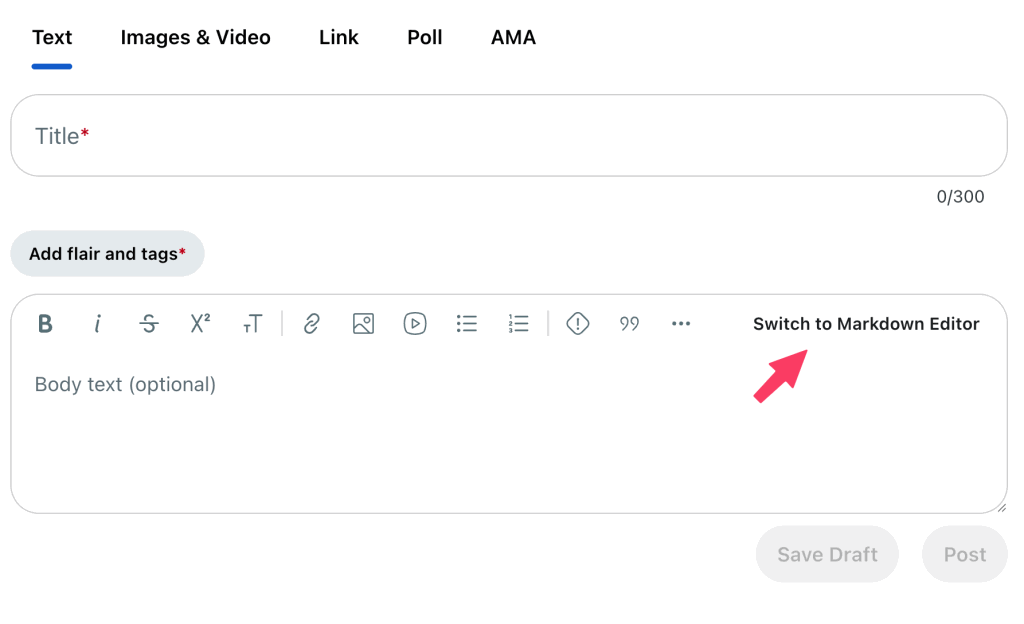Image resolution: width=1024 pixels, height=624 pixels.
Task: Click Add flair and tags button
Action: [107, 254]
